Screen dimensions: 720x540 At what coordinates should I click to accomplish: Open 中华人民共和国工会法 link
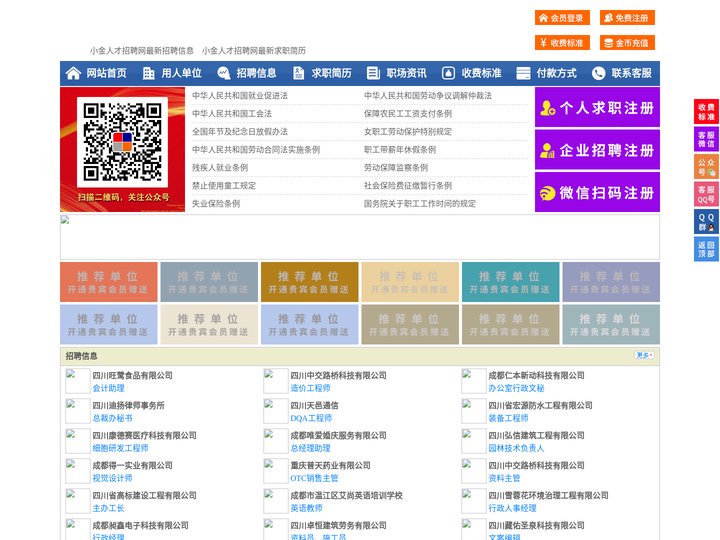pyautogui.click(x=232, y=113)
